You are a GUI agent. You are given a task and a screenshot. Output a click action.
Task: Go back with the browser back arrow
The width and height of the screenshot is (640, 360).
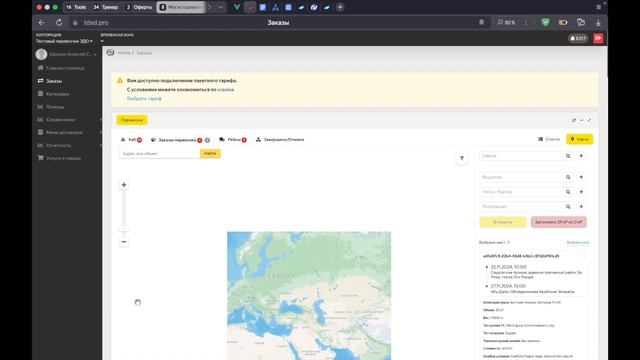pyautogui.click(x=41, y=23)
